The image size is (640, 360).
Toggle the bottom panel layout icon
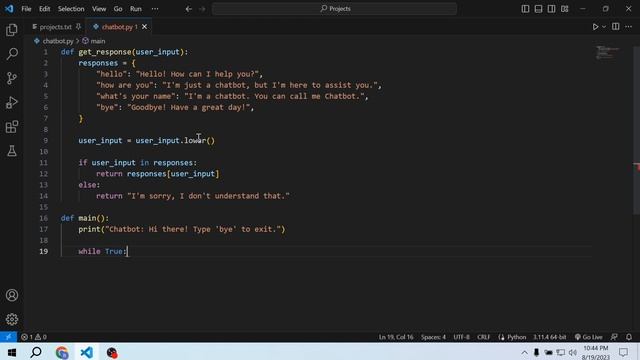tap(538, 9)
